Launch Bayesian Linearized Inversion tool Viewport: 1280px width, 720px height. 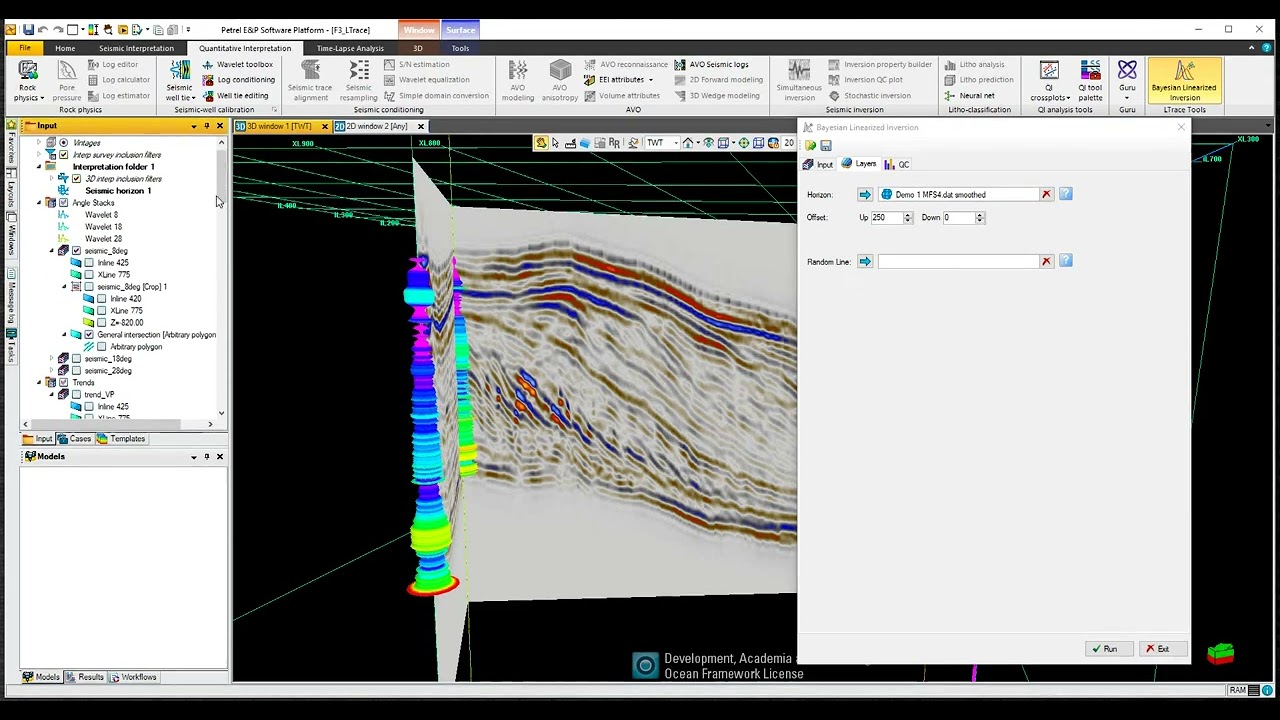[x=1184, y=80]
